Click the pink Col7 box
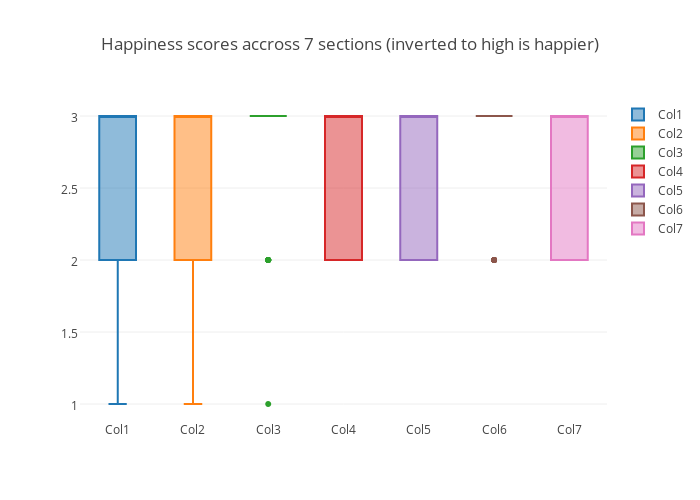 (569, 188)
